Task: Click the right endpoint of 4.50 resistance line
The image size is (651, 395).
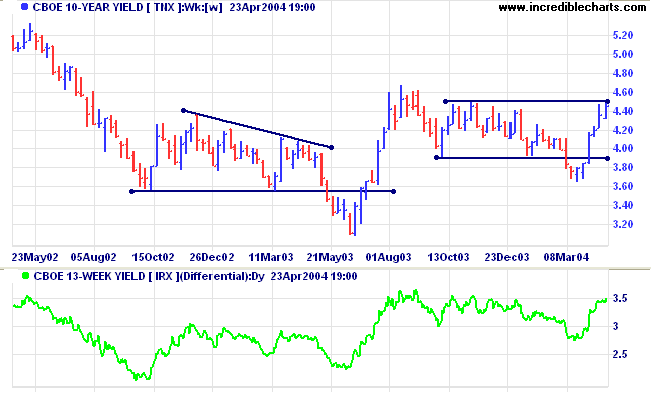Action: pos(607,101)
